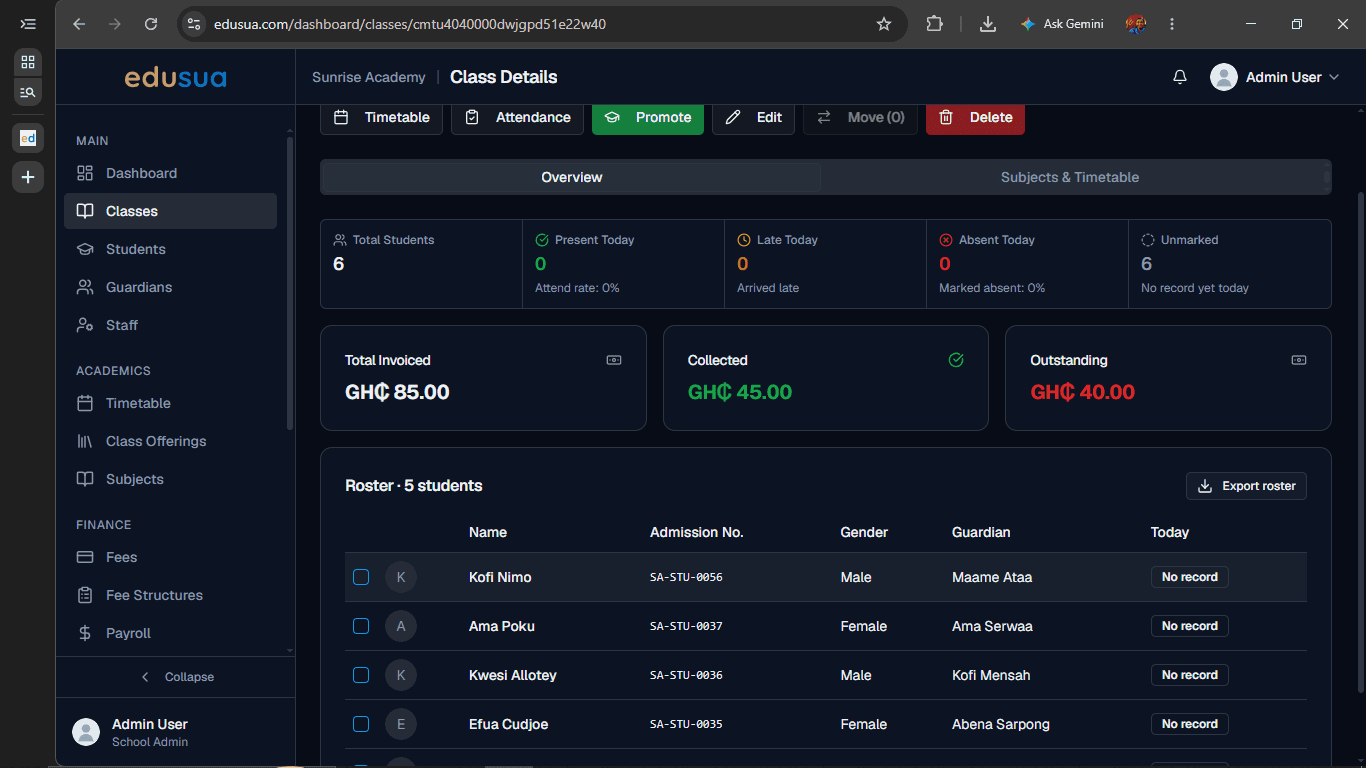Click the Timetable button in the toolbar

point(381,117)
